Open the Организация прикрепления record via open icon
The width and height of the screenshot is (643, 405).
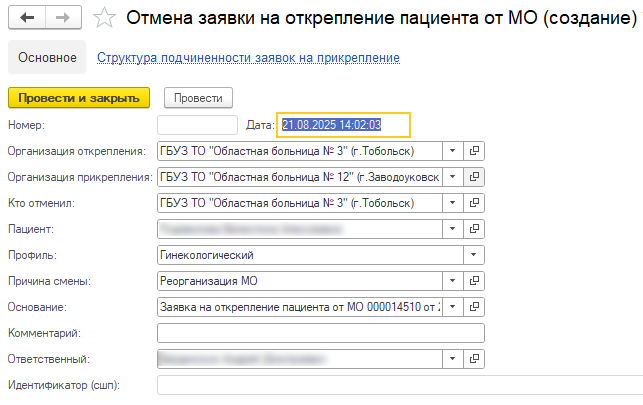tap(475, 177)
